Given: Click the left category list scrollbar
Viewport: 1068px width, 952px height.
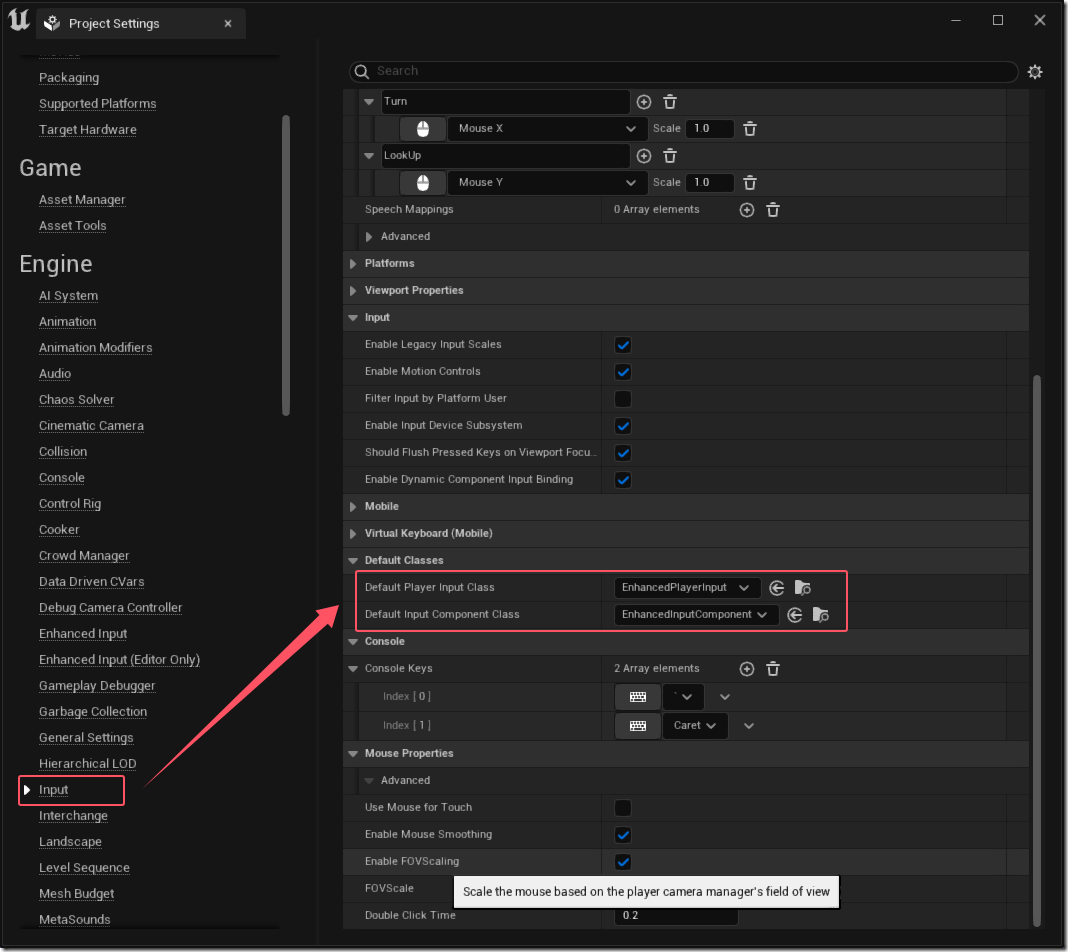Looking at the screenshot, I should pos(286,265).
